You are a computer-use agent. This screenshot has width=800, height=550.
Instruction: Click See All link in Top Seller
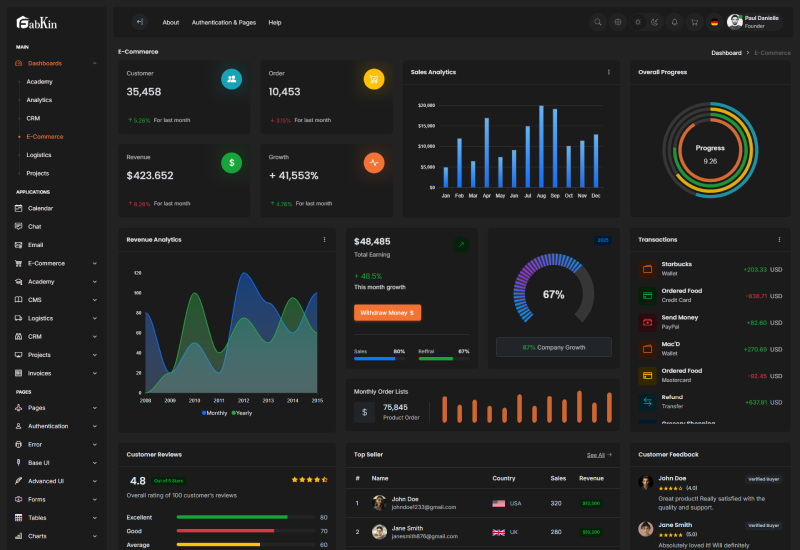(598, 454)
